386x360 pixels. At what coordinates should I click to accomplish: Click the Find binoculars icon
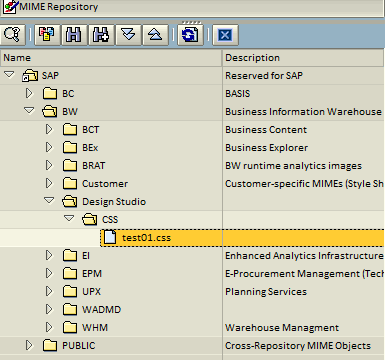74,34
